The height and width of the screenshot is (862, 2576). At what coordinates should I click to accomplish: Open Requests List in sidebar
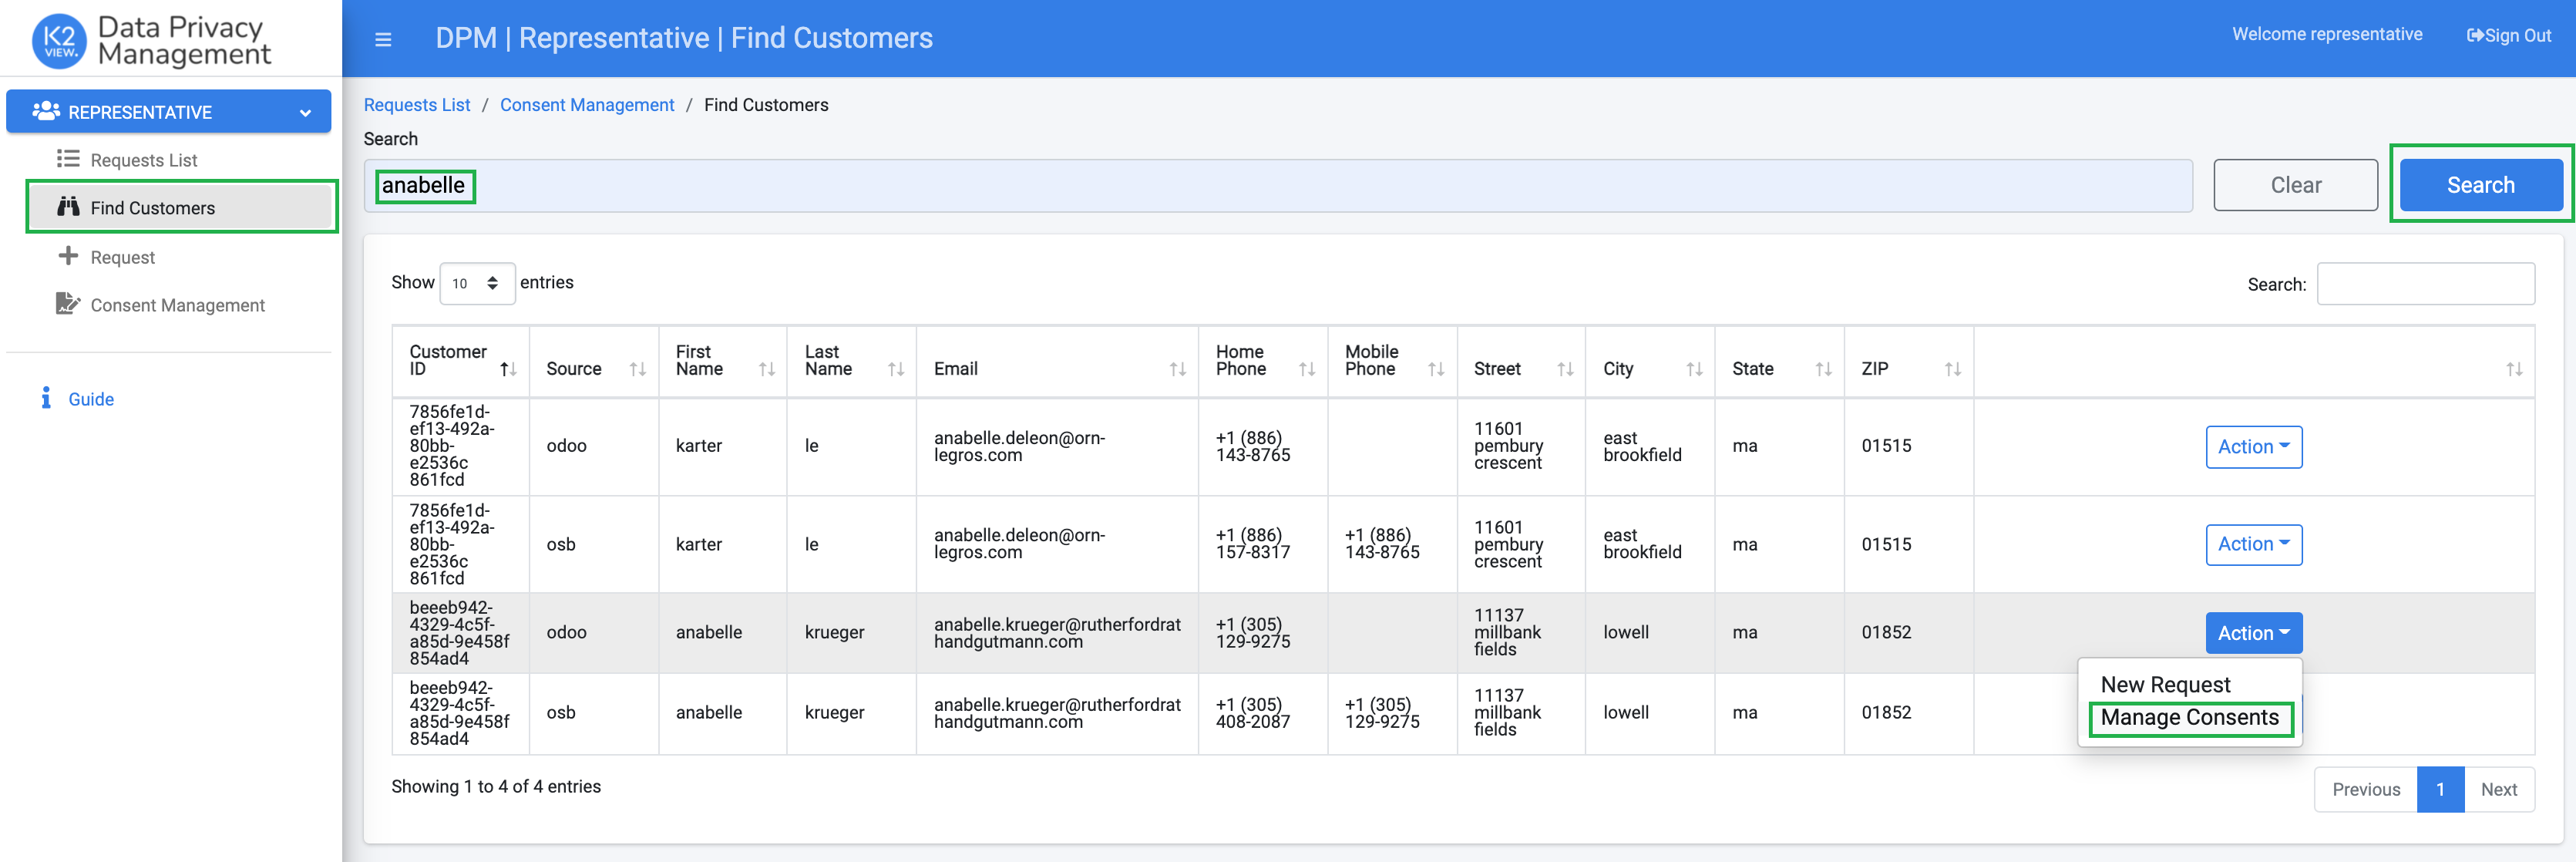tap(143, 160)
